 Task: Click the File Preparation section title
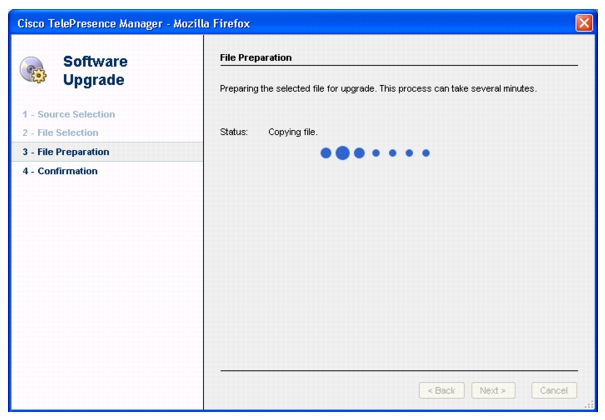click(x=256, y=58)
